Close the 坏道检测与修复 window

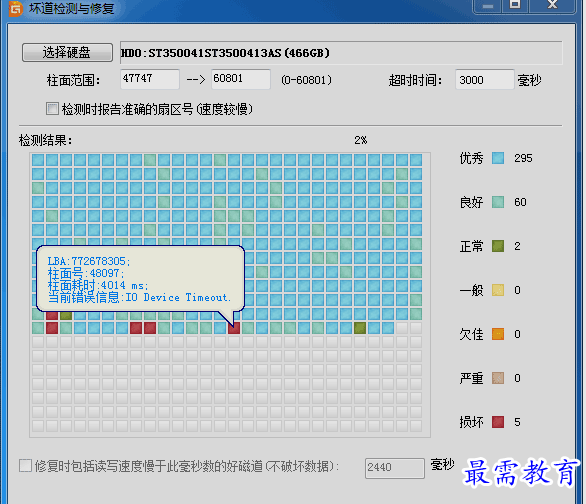552,6
